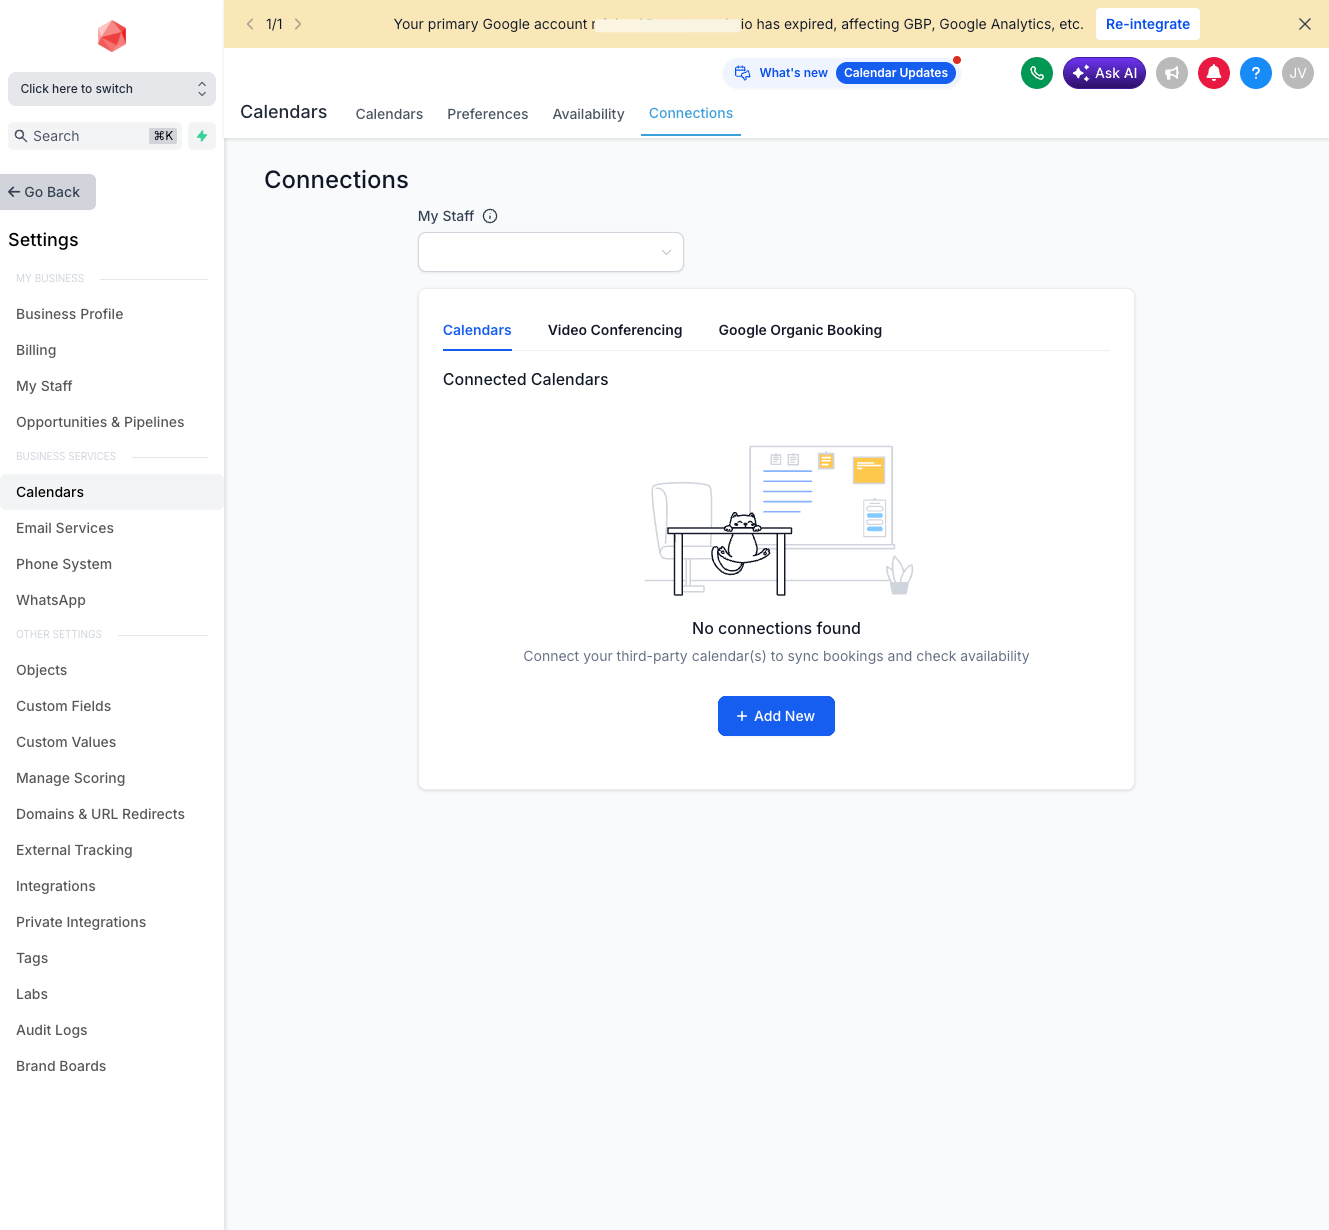Switch to Video Conferencing tab
Viewport: 1329px width, 1230px height.
pyautogui.click(x=615, y=330)
